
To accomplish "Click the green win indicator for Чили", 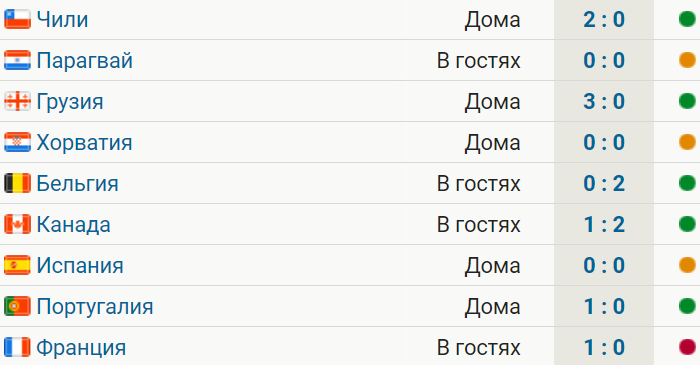I will [x=688, y=19].
